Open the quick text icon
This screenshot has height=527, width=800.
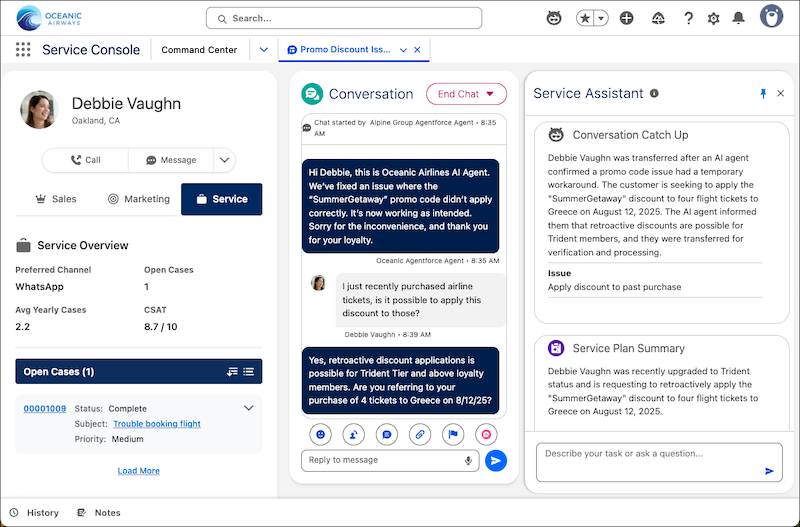point(387,434)
